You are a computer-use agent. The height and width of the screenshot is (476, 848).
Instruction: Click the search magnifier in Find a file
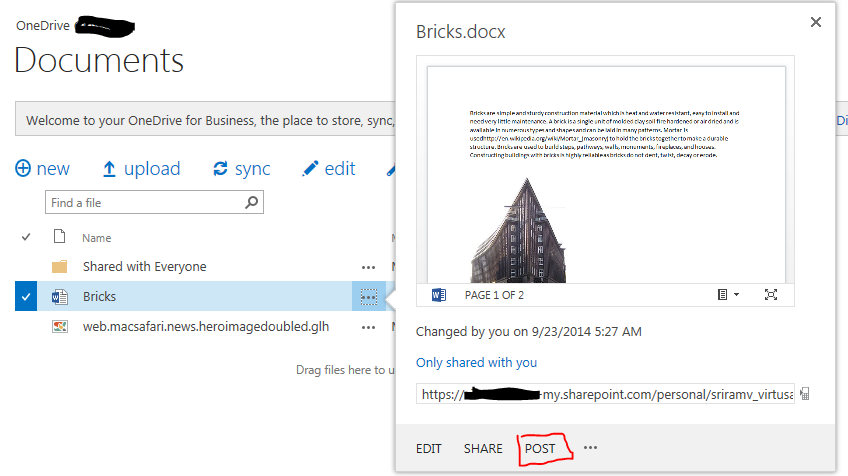tap(251, 202)
